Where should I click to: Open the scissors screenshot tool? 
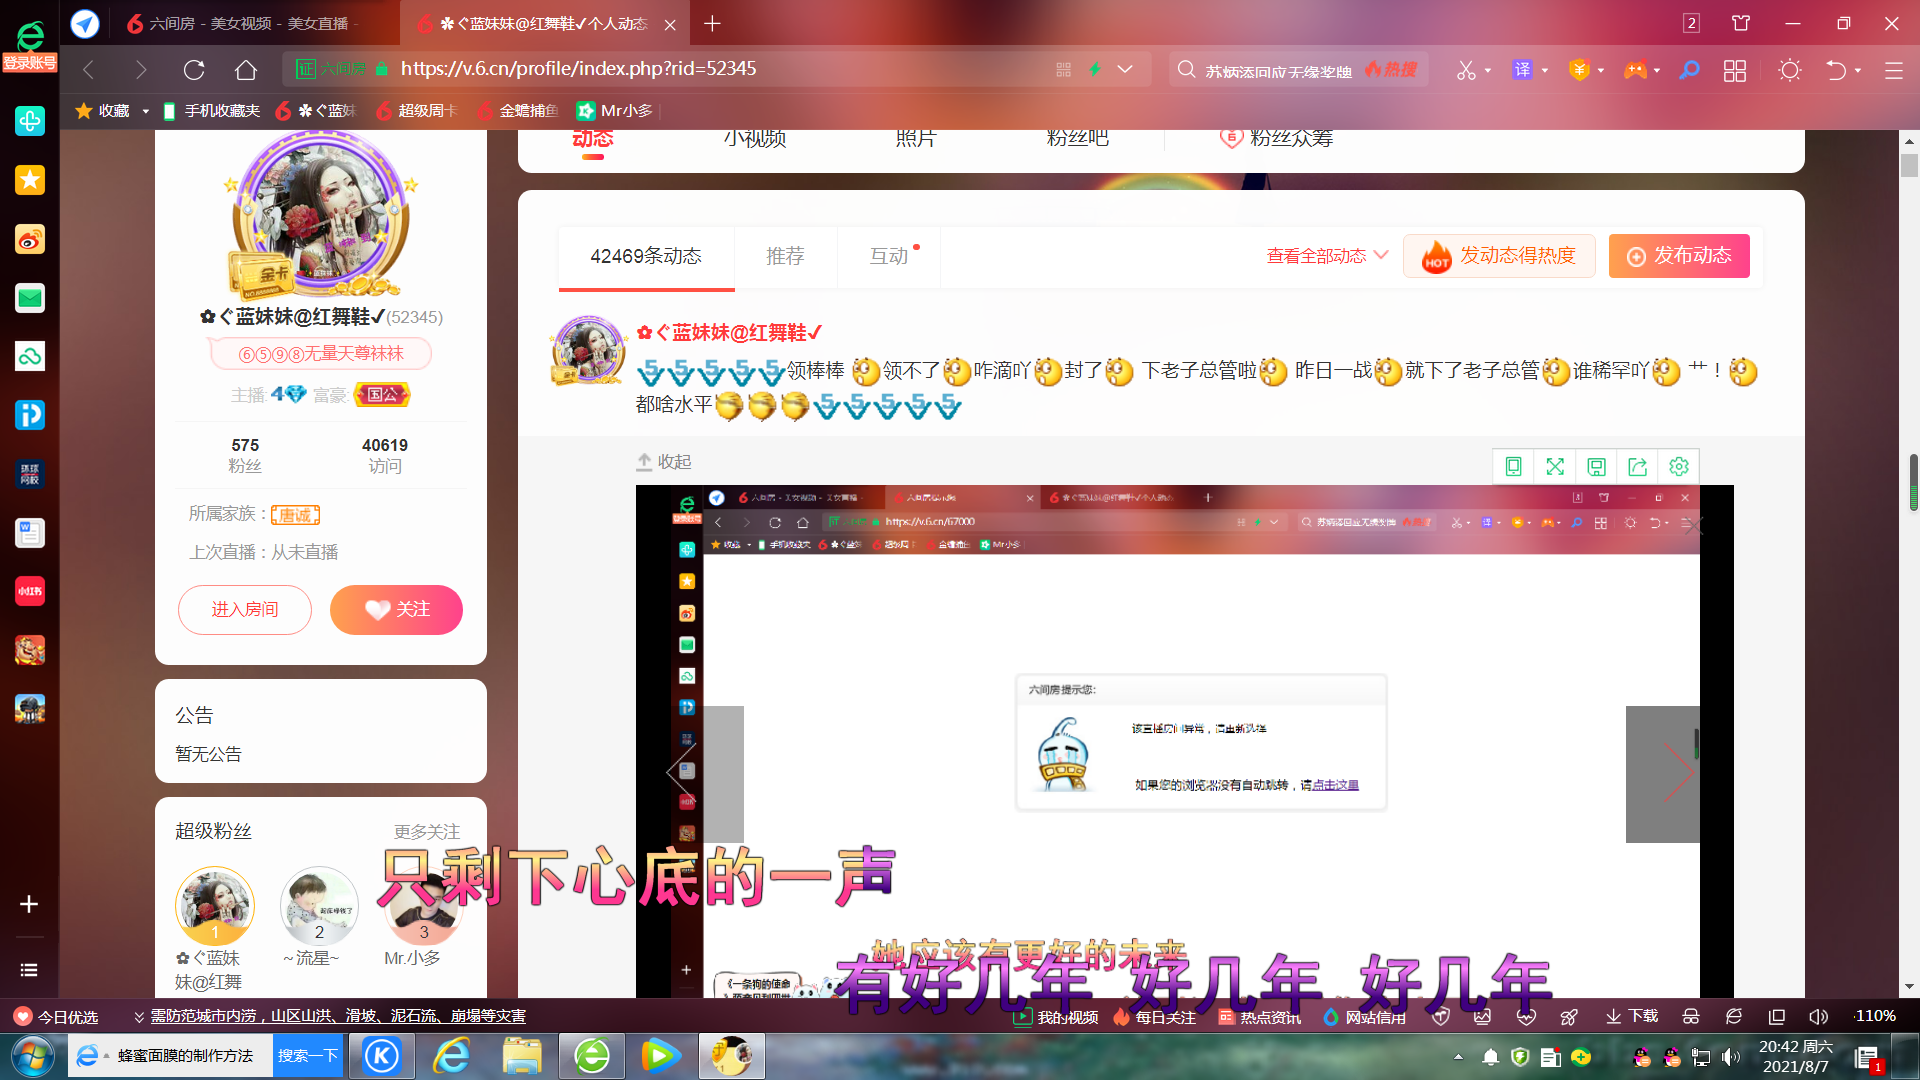coord(1466,70)
